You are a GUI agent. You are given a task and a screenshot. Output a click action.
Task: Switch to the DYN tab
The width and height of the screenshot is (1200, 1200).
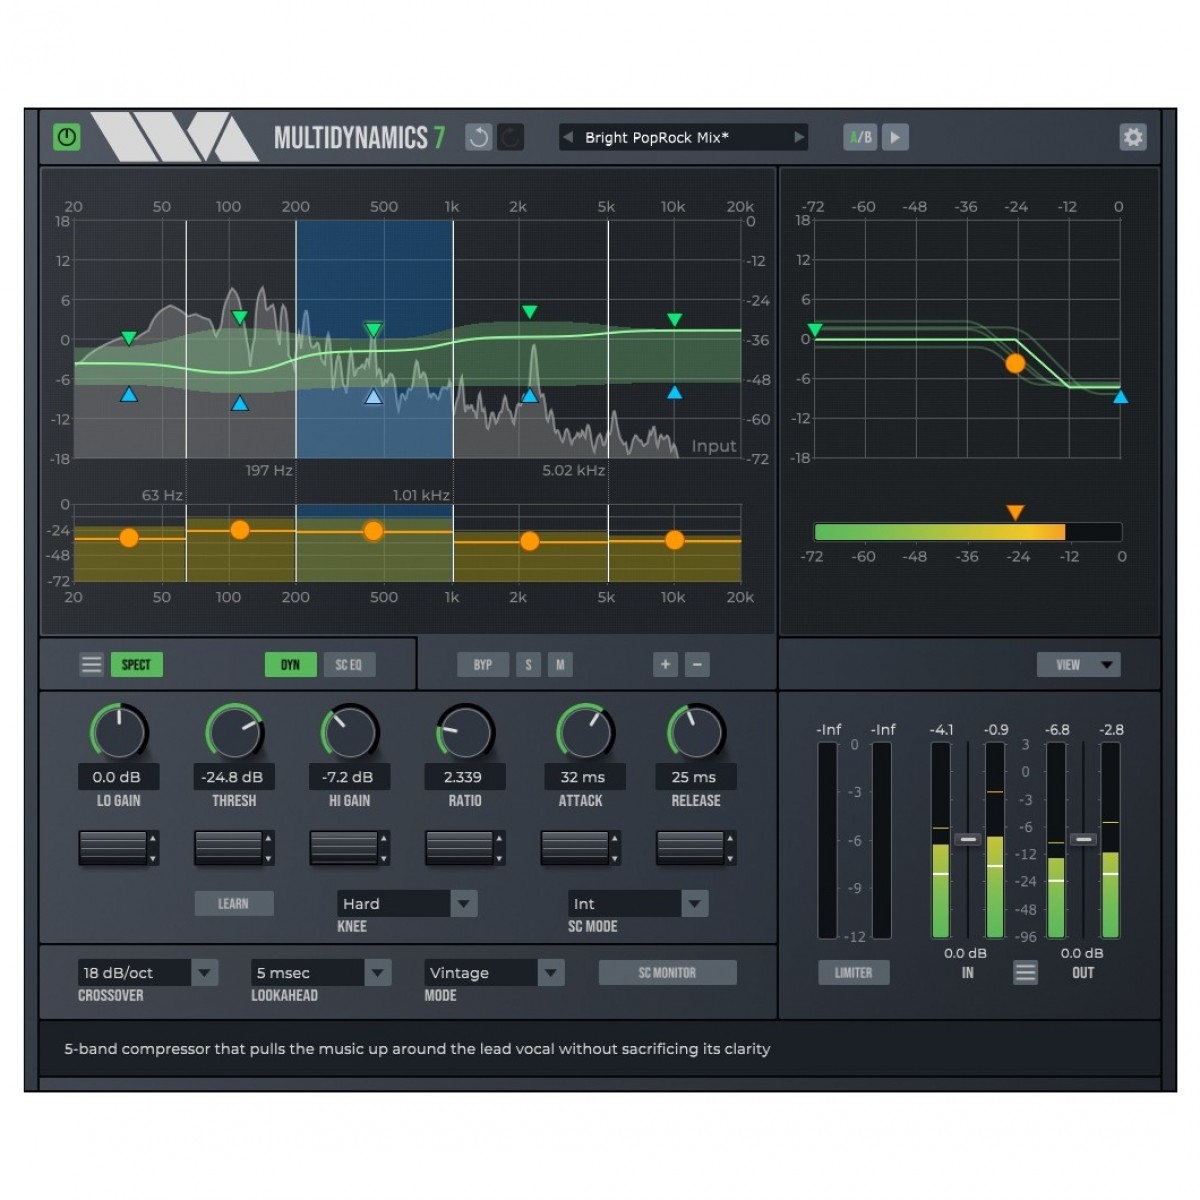(290, 664)
